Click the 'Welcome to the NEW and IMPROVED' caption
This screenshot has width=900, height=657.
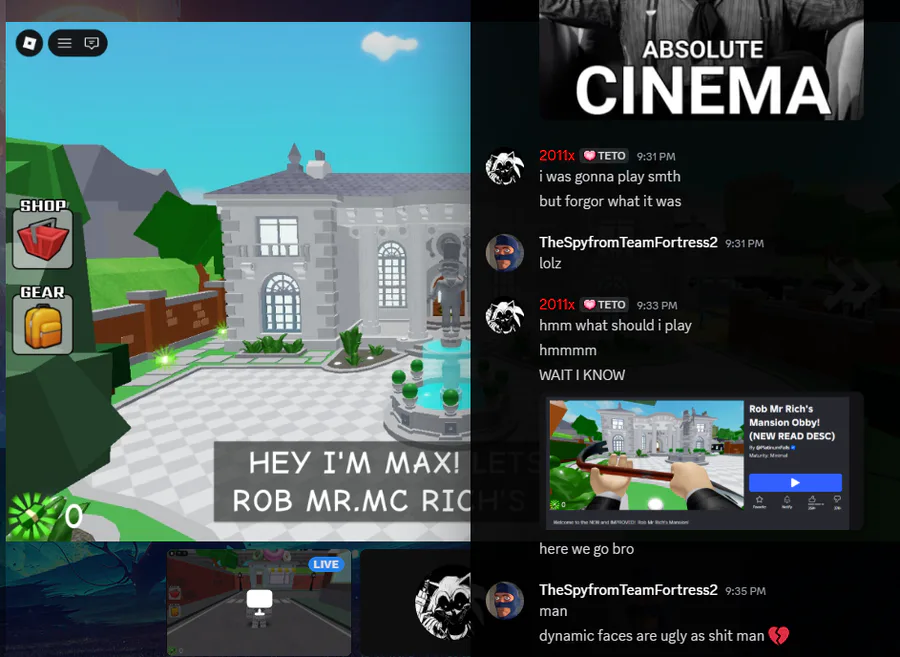click(x=620, y=523)
